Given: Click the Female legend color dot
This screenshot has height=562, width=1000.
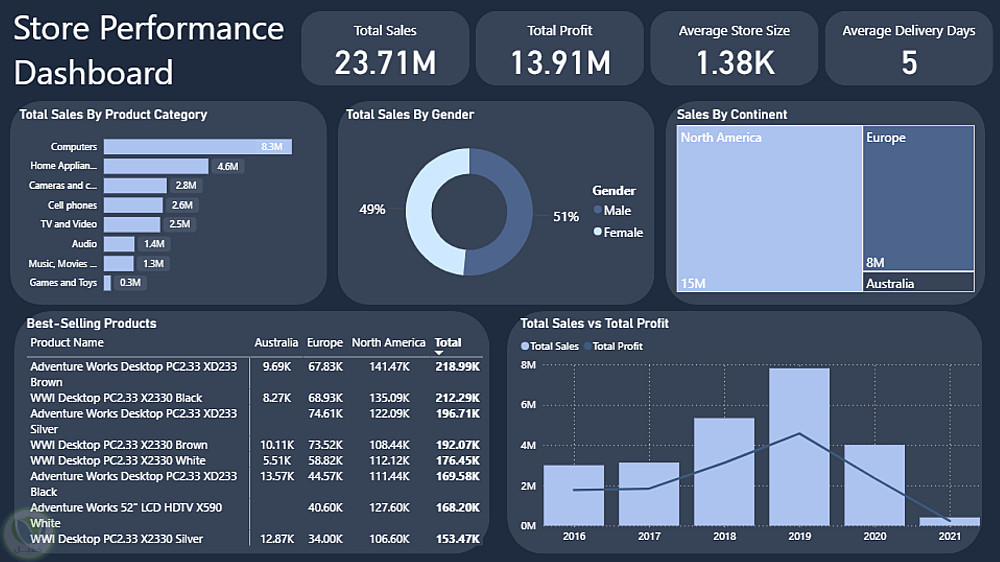Looking at the screenshot, I should pyautogui.click(x=598, y=232).
